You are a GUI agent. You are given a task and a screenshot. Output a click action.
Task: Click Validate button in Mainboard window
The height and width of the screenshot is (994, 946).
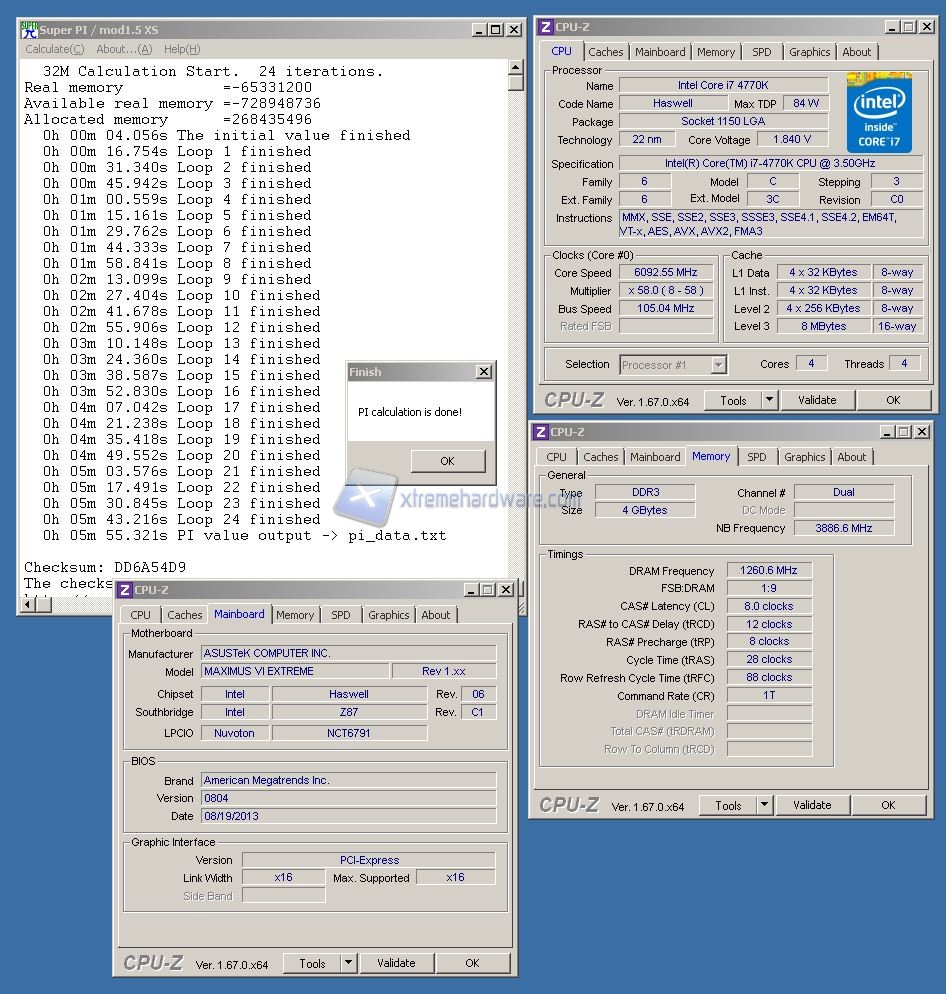tap(396, 963)
